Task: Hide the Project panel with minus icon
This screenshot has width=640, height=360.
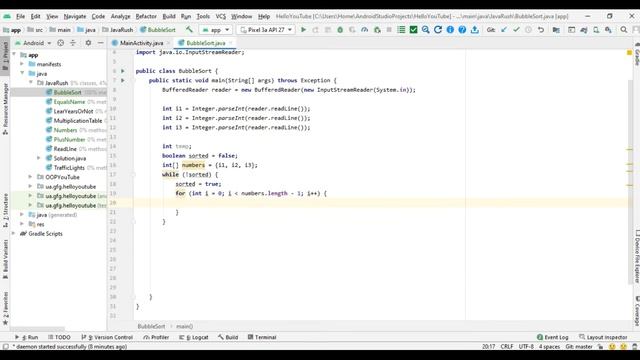Action: pyautogui.click(x=100, y=43)
